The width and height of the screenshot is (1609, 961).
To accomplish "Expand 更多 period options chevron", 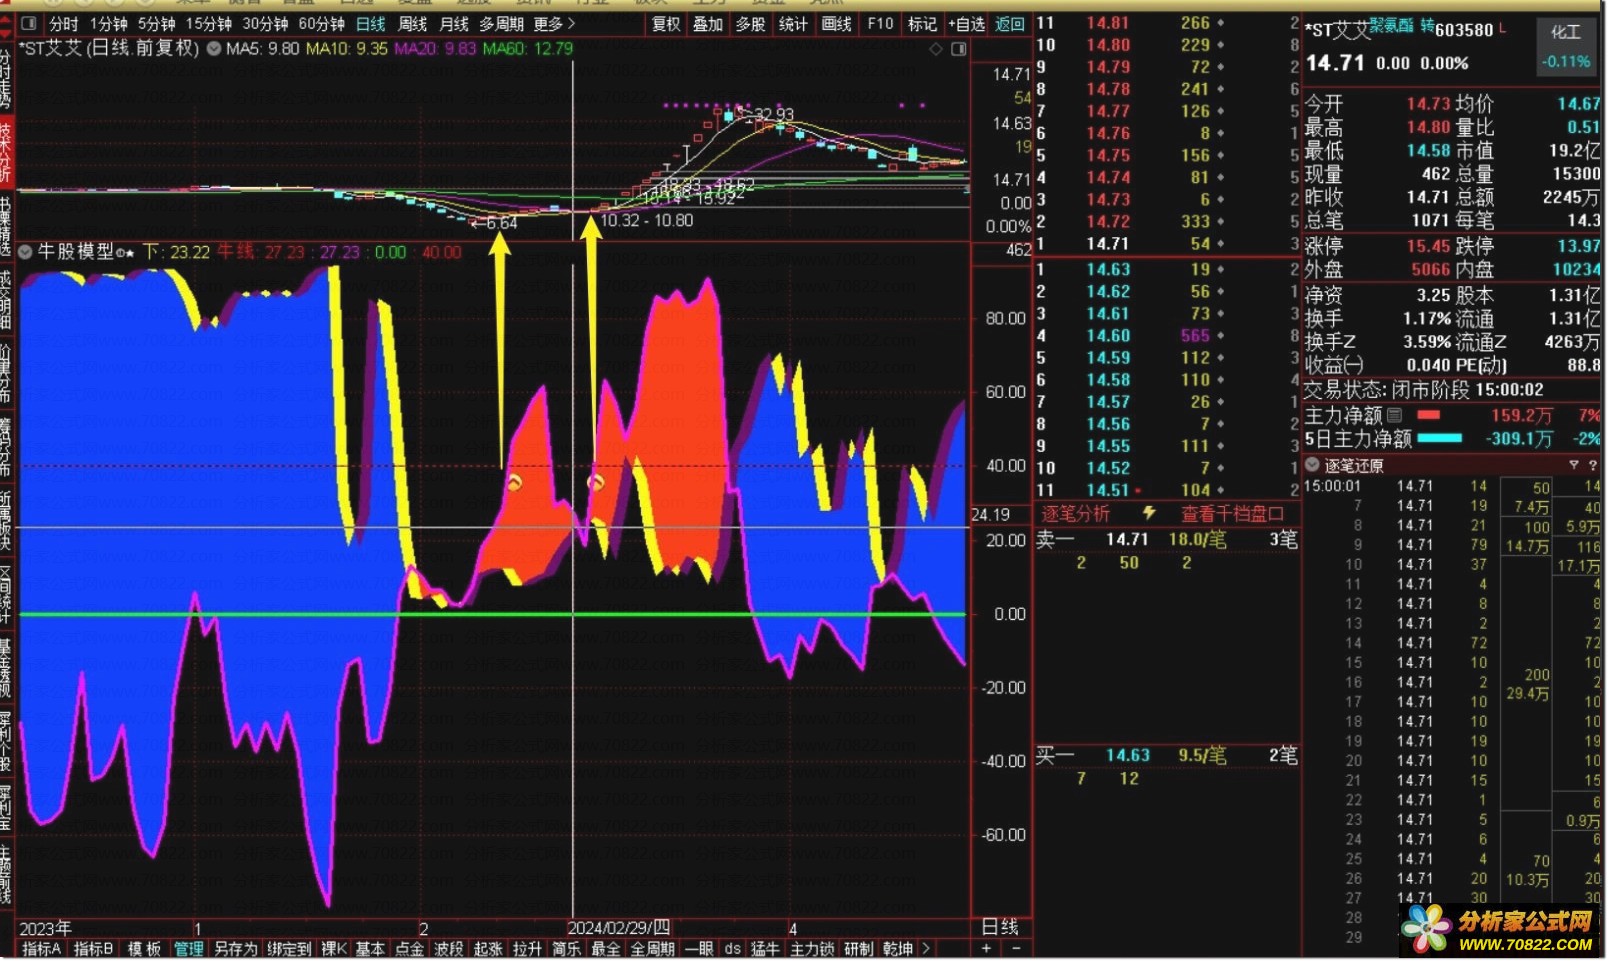I will (x=571, y=23).
